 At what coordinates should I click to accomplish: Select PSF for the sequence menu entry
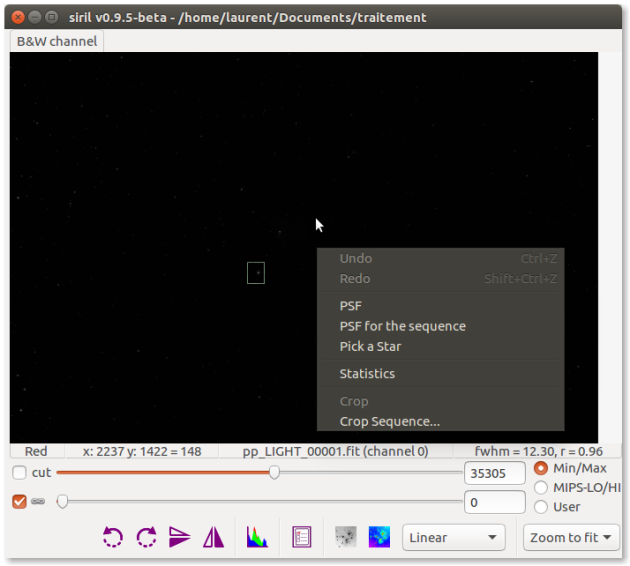[x=402, y=326]
